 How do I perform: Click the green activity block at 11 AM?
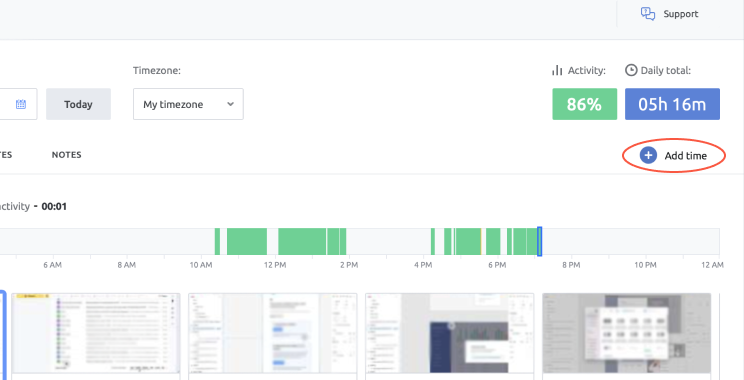click(247, 241)
